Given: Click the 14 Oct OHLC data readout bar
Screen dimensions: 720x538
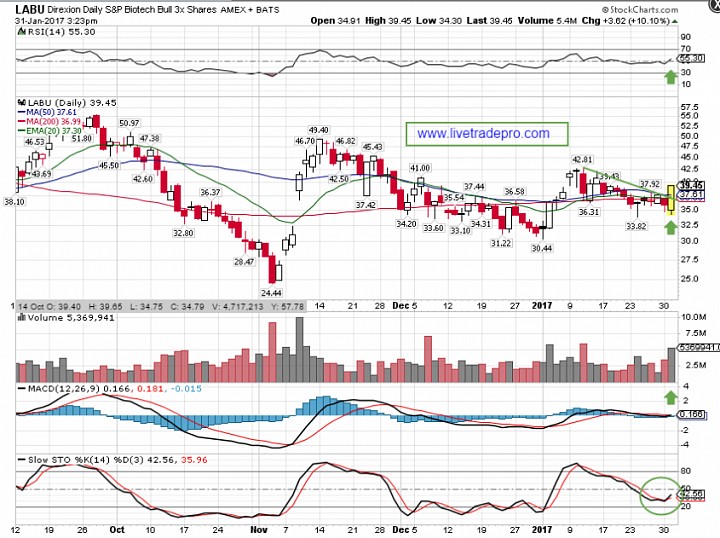Looking at the screenshot, I should point(161,306).
